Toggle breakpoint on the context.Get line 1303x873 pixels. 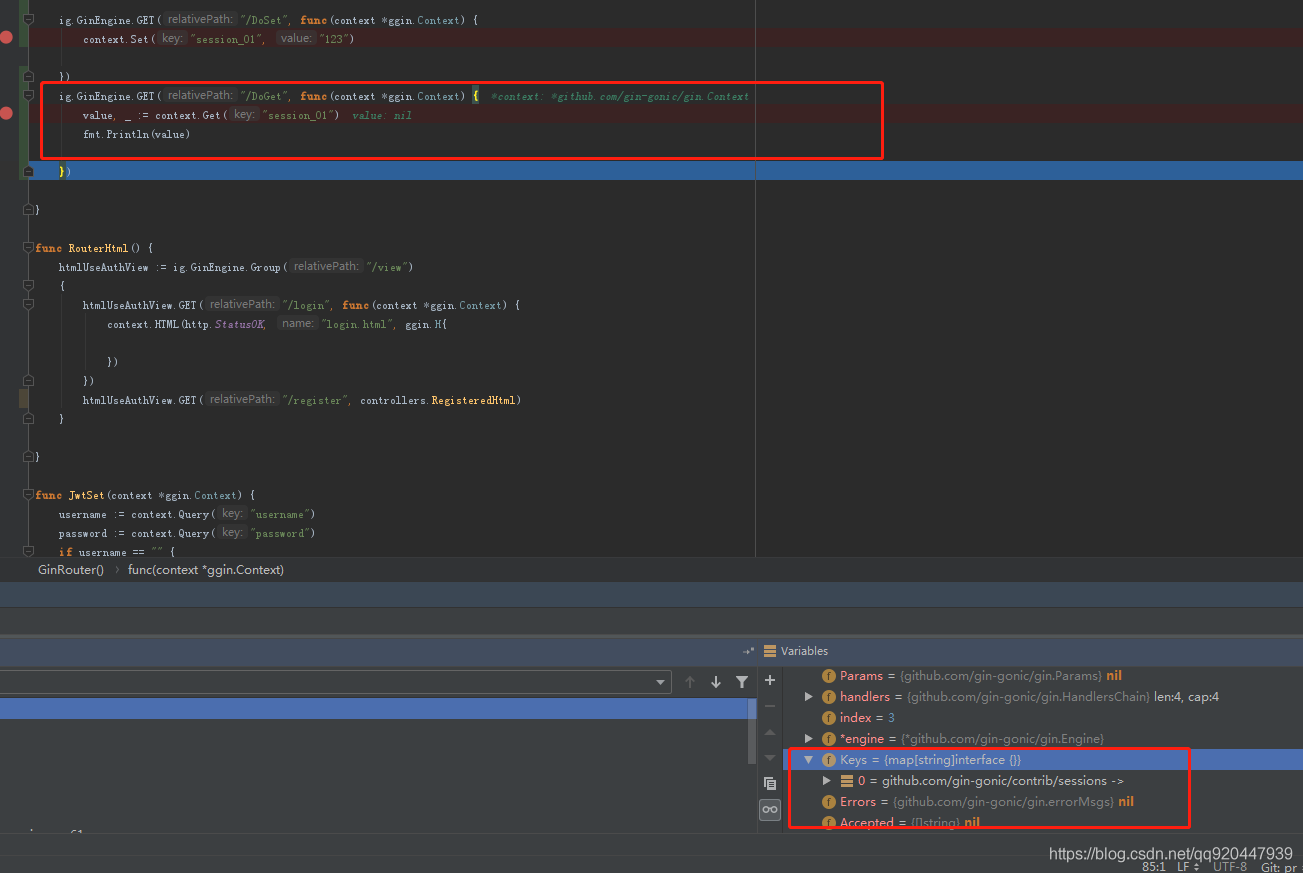click(6, 114)
